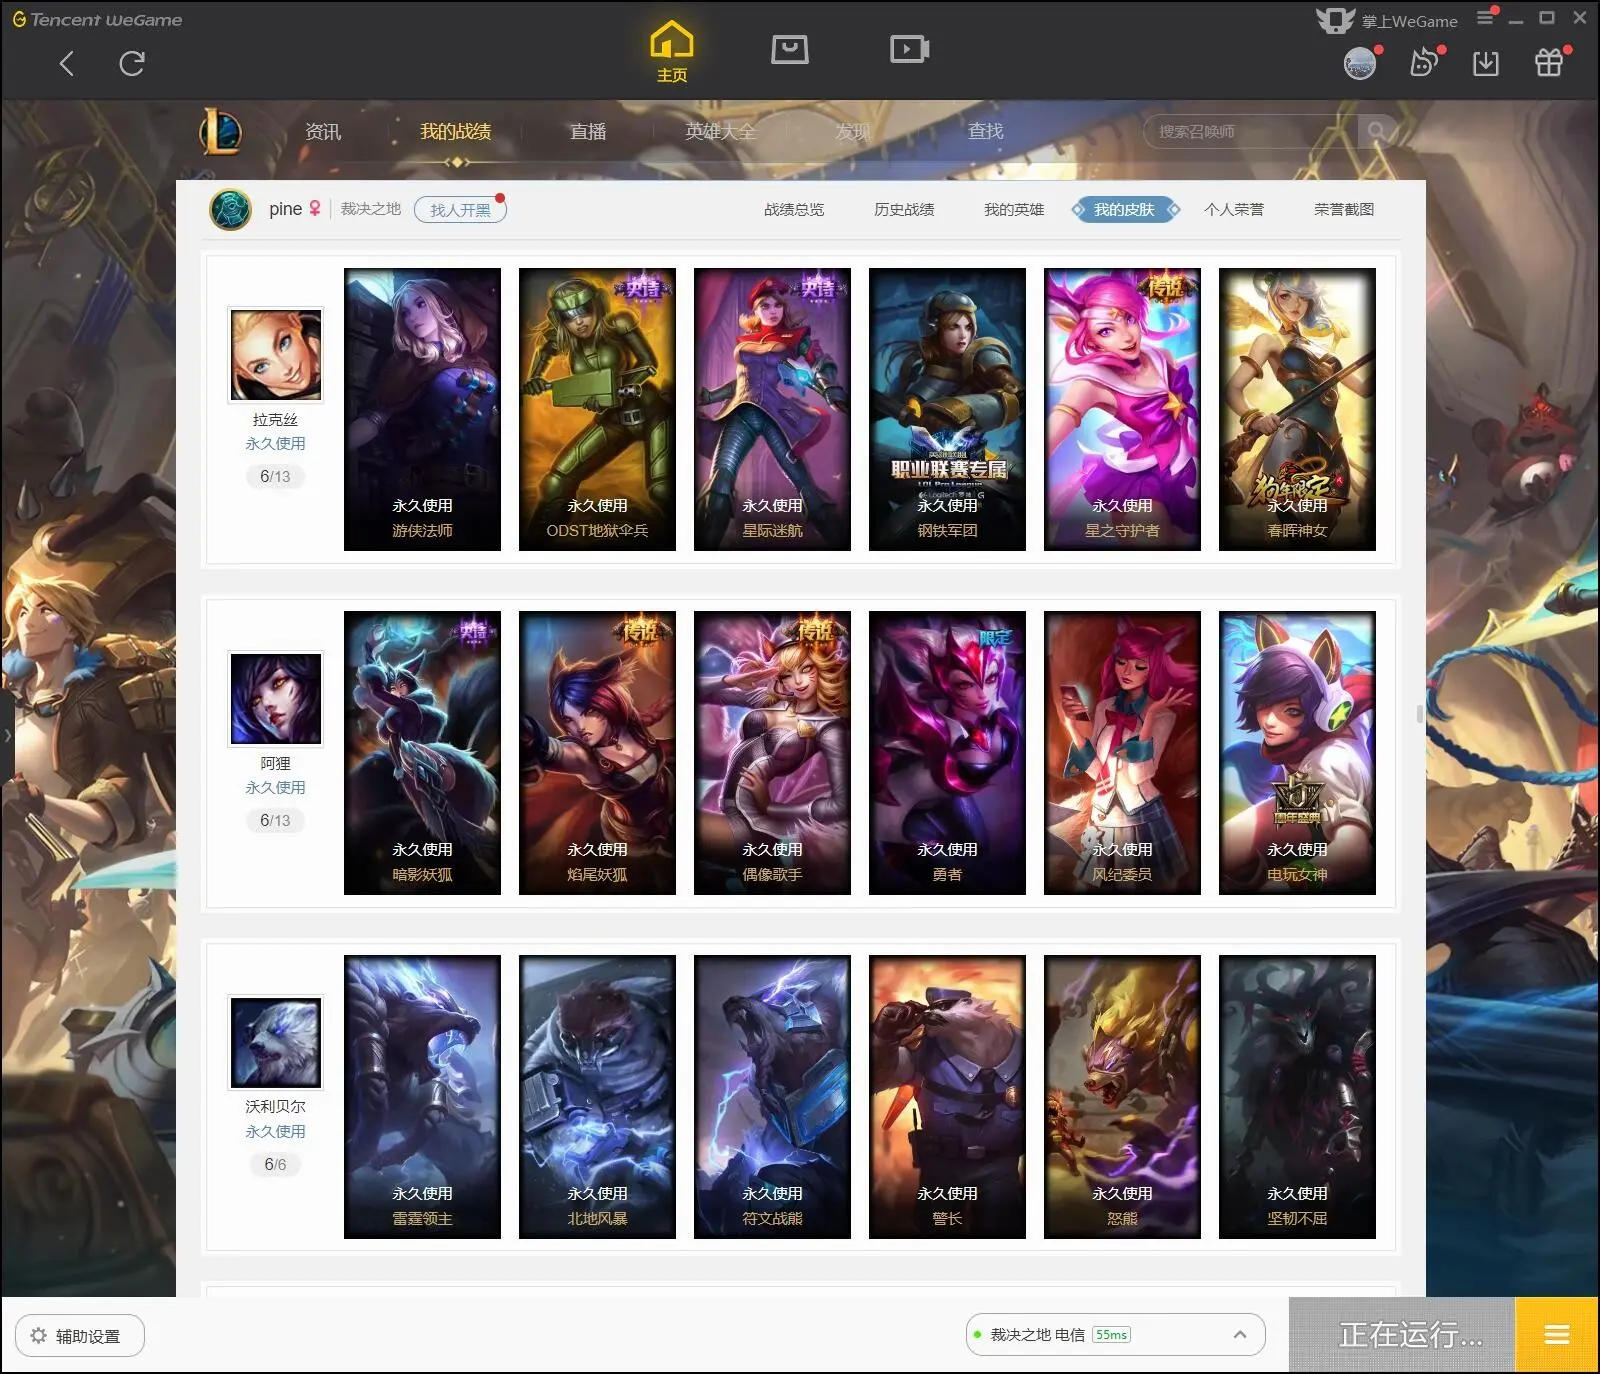Open the 偶像歌手 skin card

(x=772, y=753)
